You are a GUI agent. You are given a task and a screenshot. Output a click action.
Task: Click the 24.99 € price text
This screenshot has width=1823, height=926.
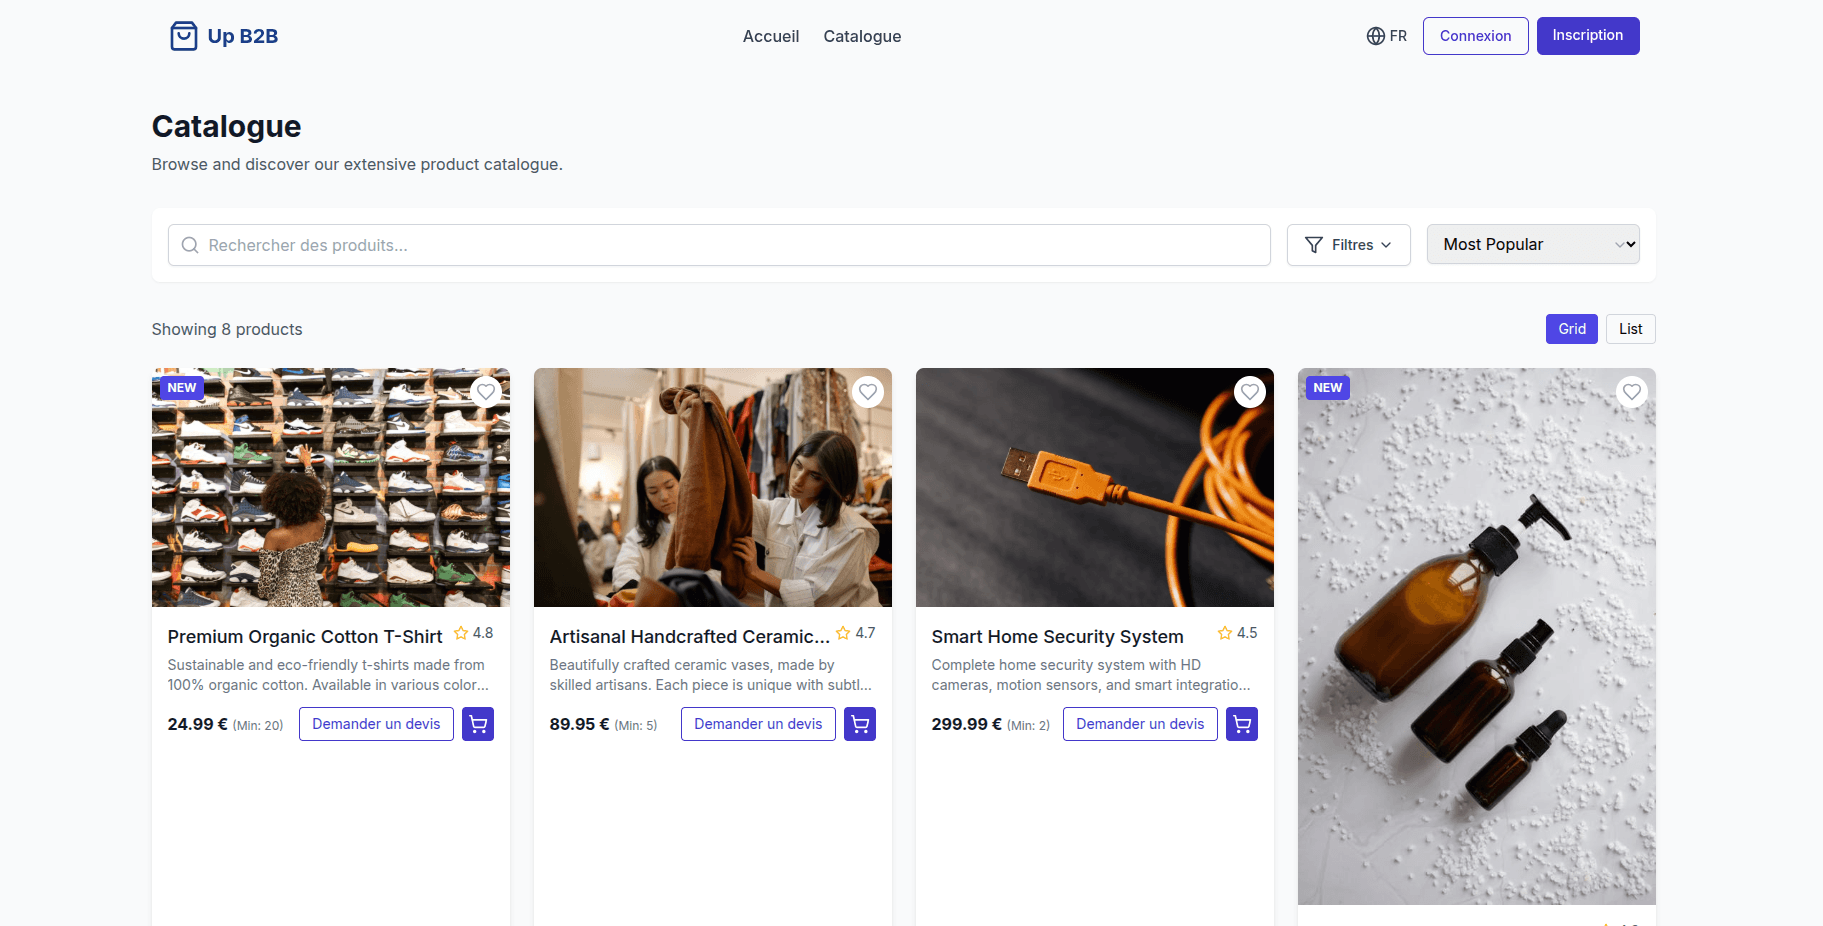coord(198,724)
